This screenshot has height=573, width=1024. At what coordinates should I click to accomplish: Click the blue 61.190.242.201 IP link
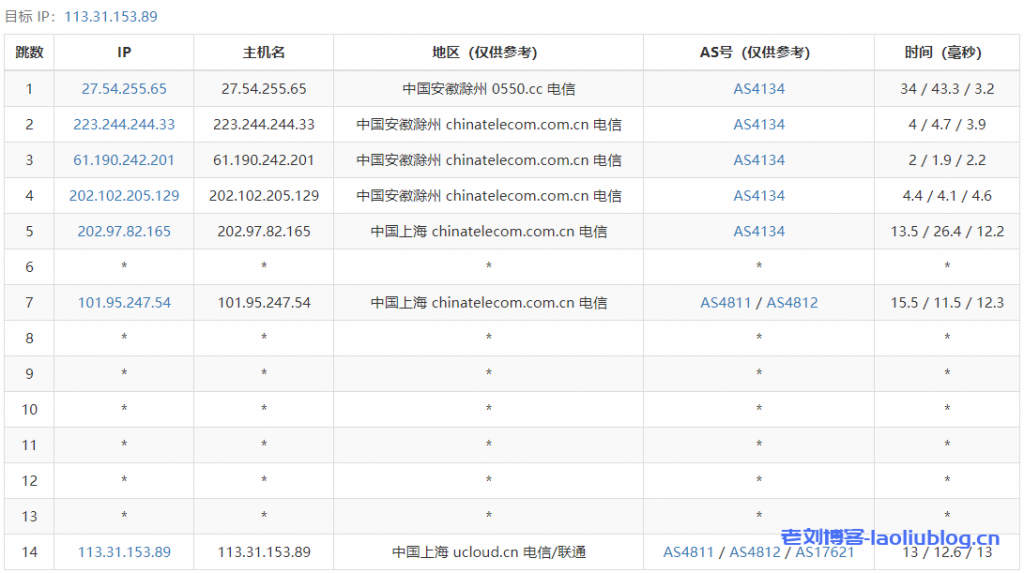[124, 160]
